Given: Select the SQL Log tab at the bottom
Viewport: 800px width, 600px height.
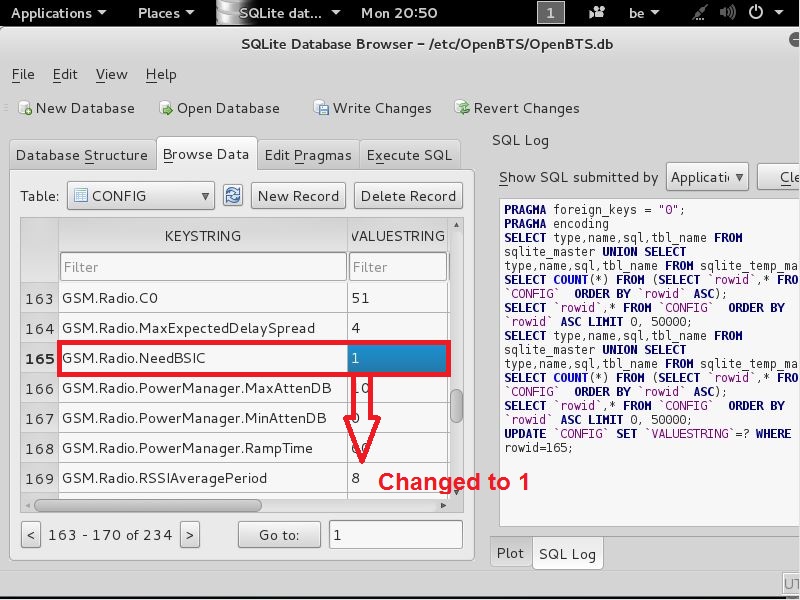Looking at the screenshot, I should (567, 554).
